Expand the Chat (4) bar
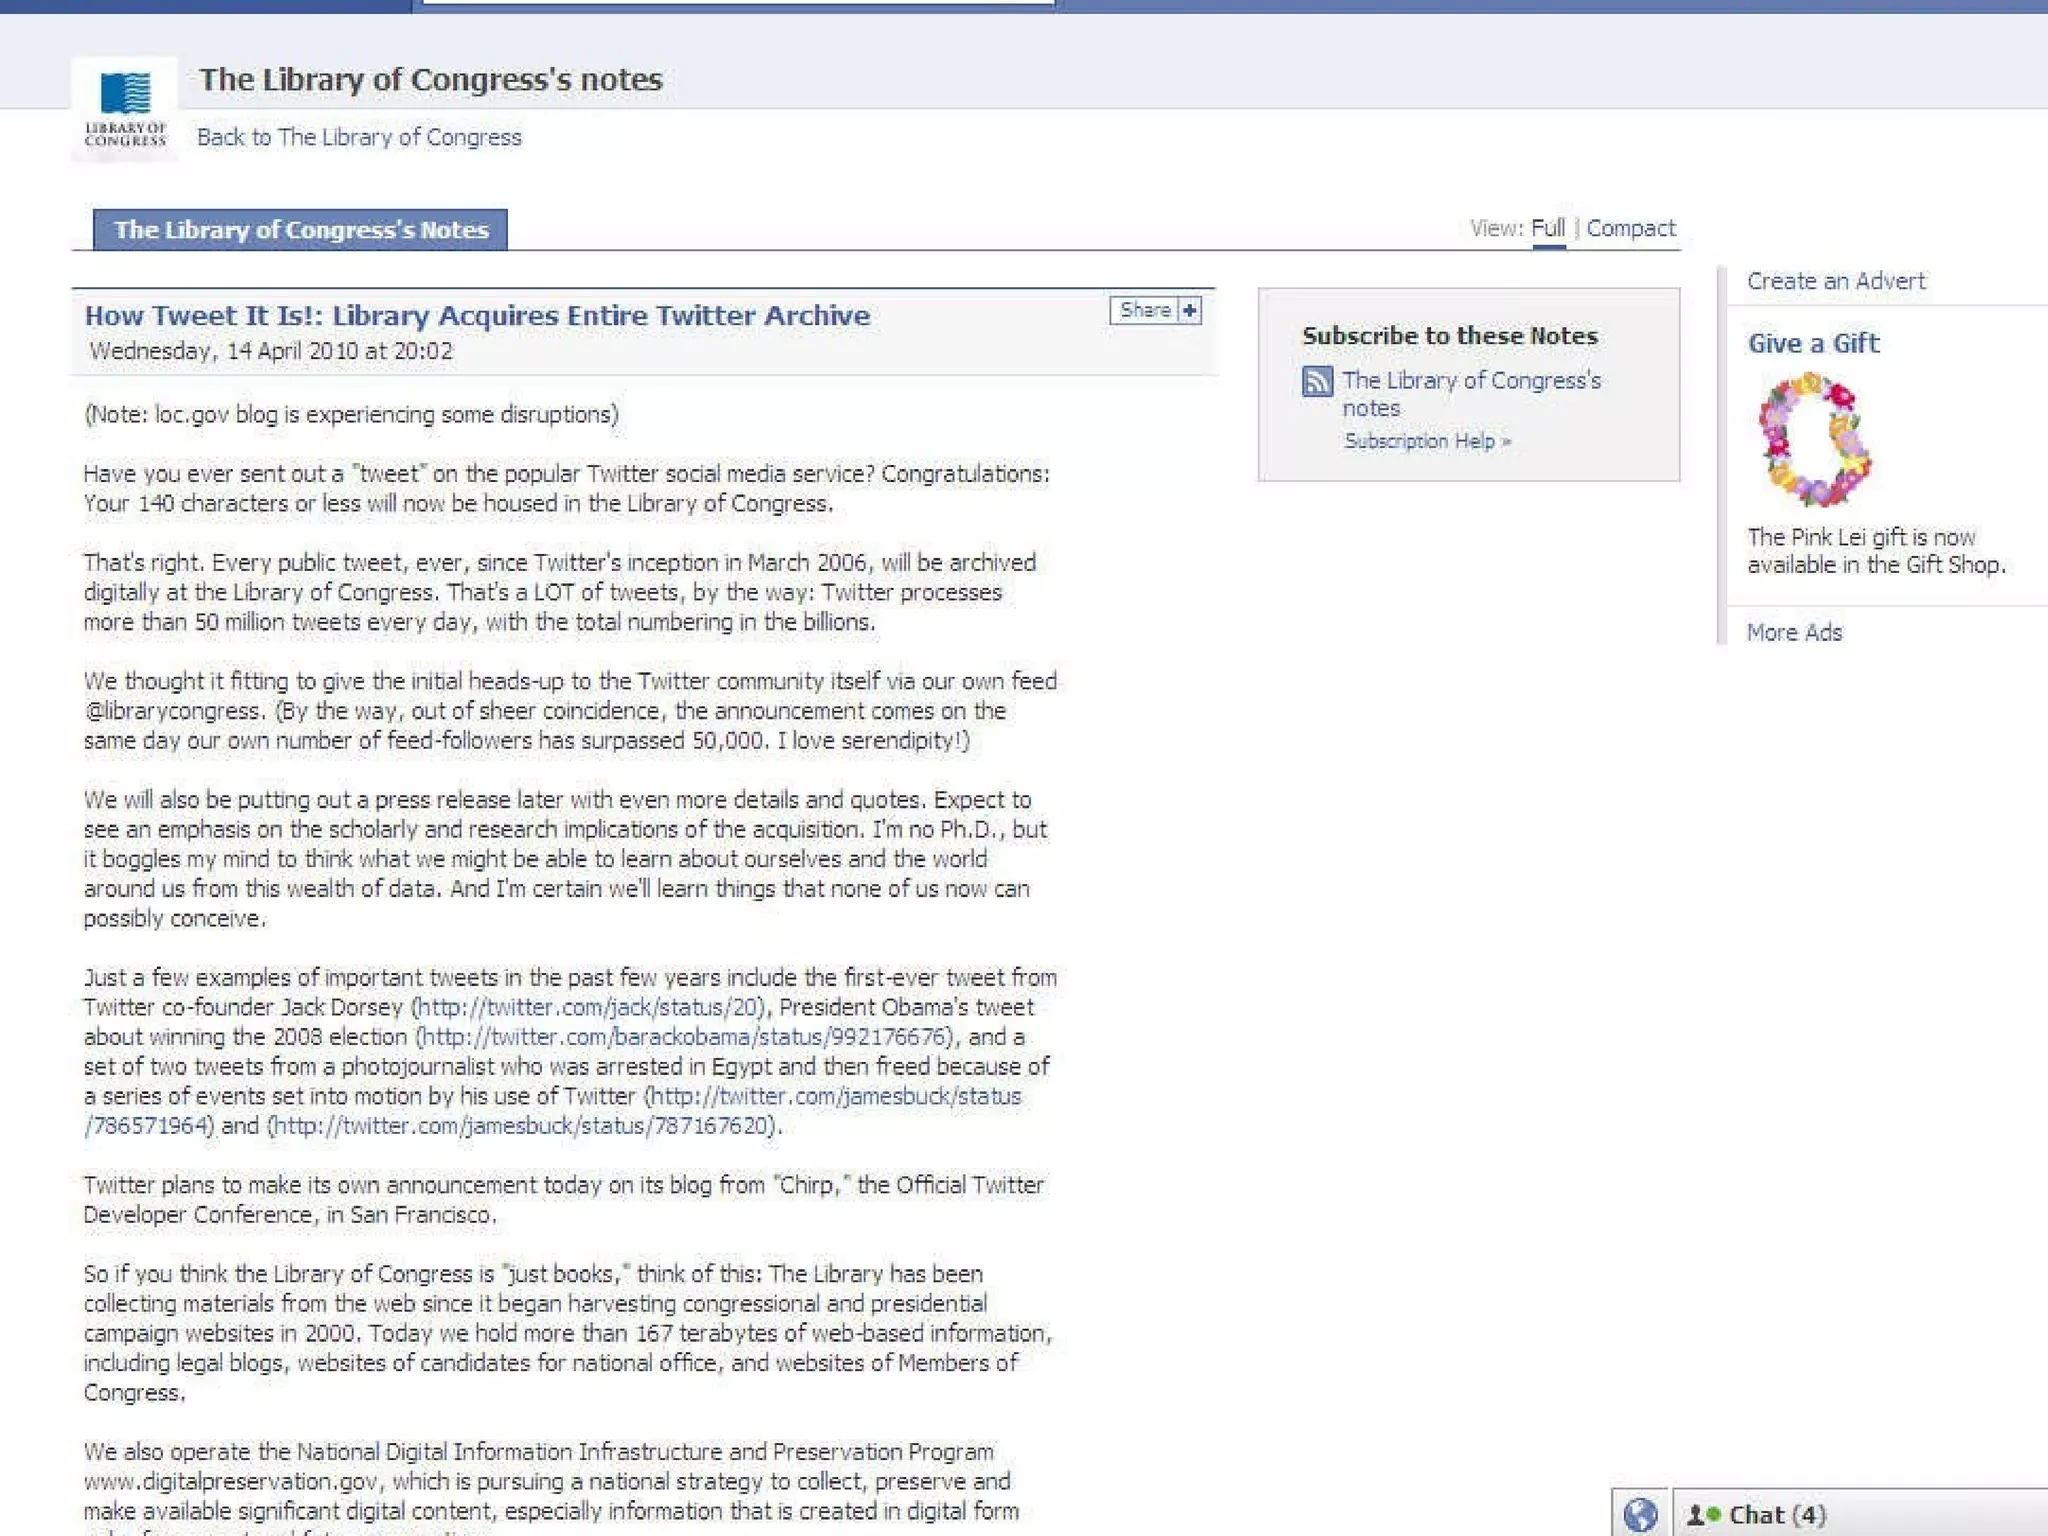This screenshot has width=2048, height=1536. point(1778,1515)
